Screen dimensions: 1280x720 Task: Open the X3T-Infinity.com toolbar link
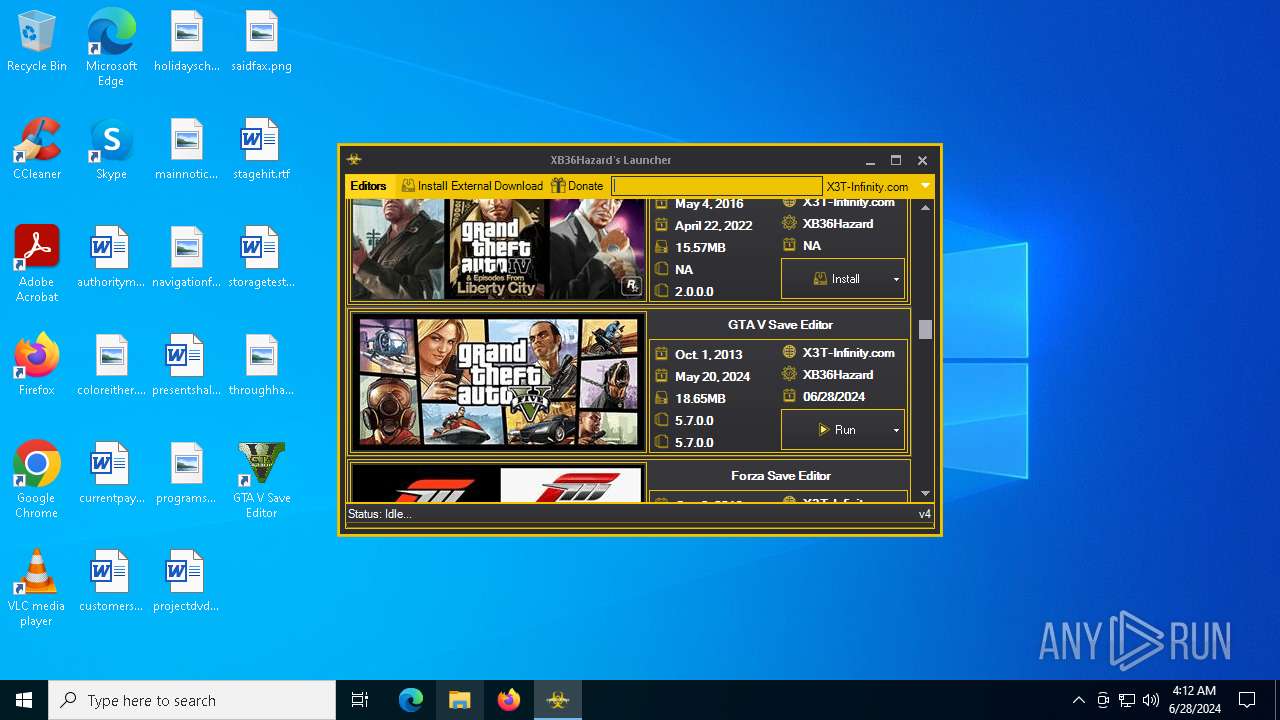pos(867,187)
